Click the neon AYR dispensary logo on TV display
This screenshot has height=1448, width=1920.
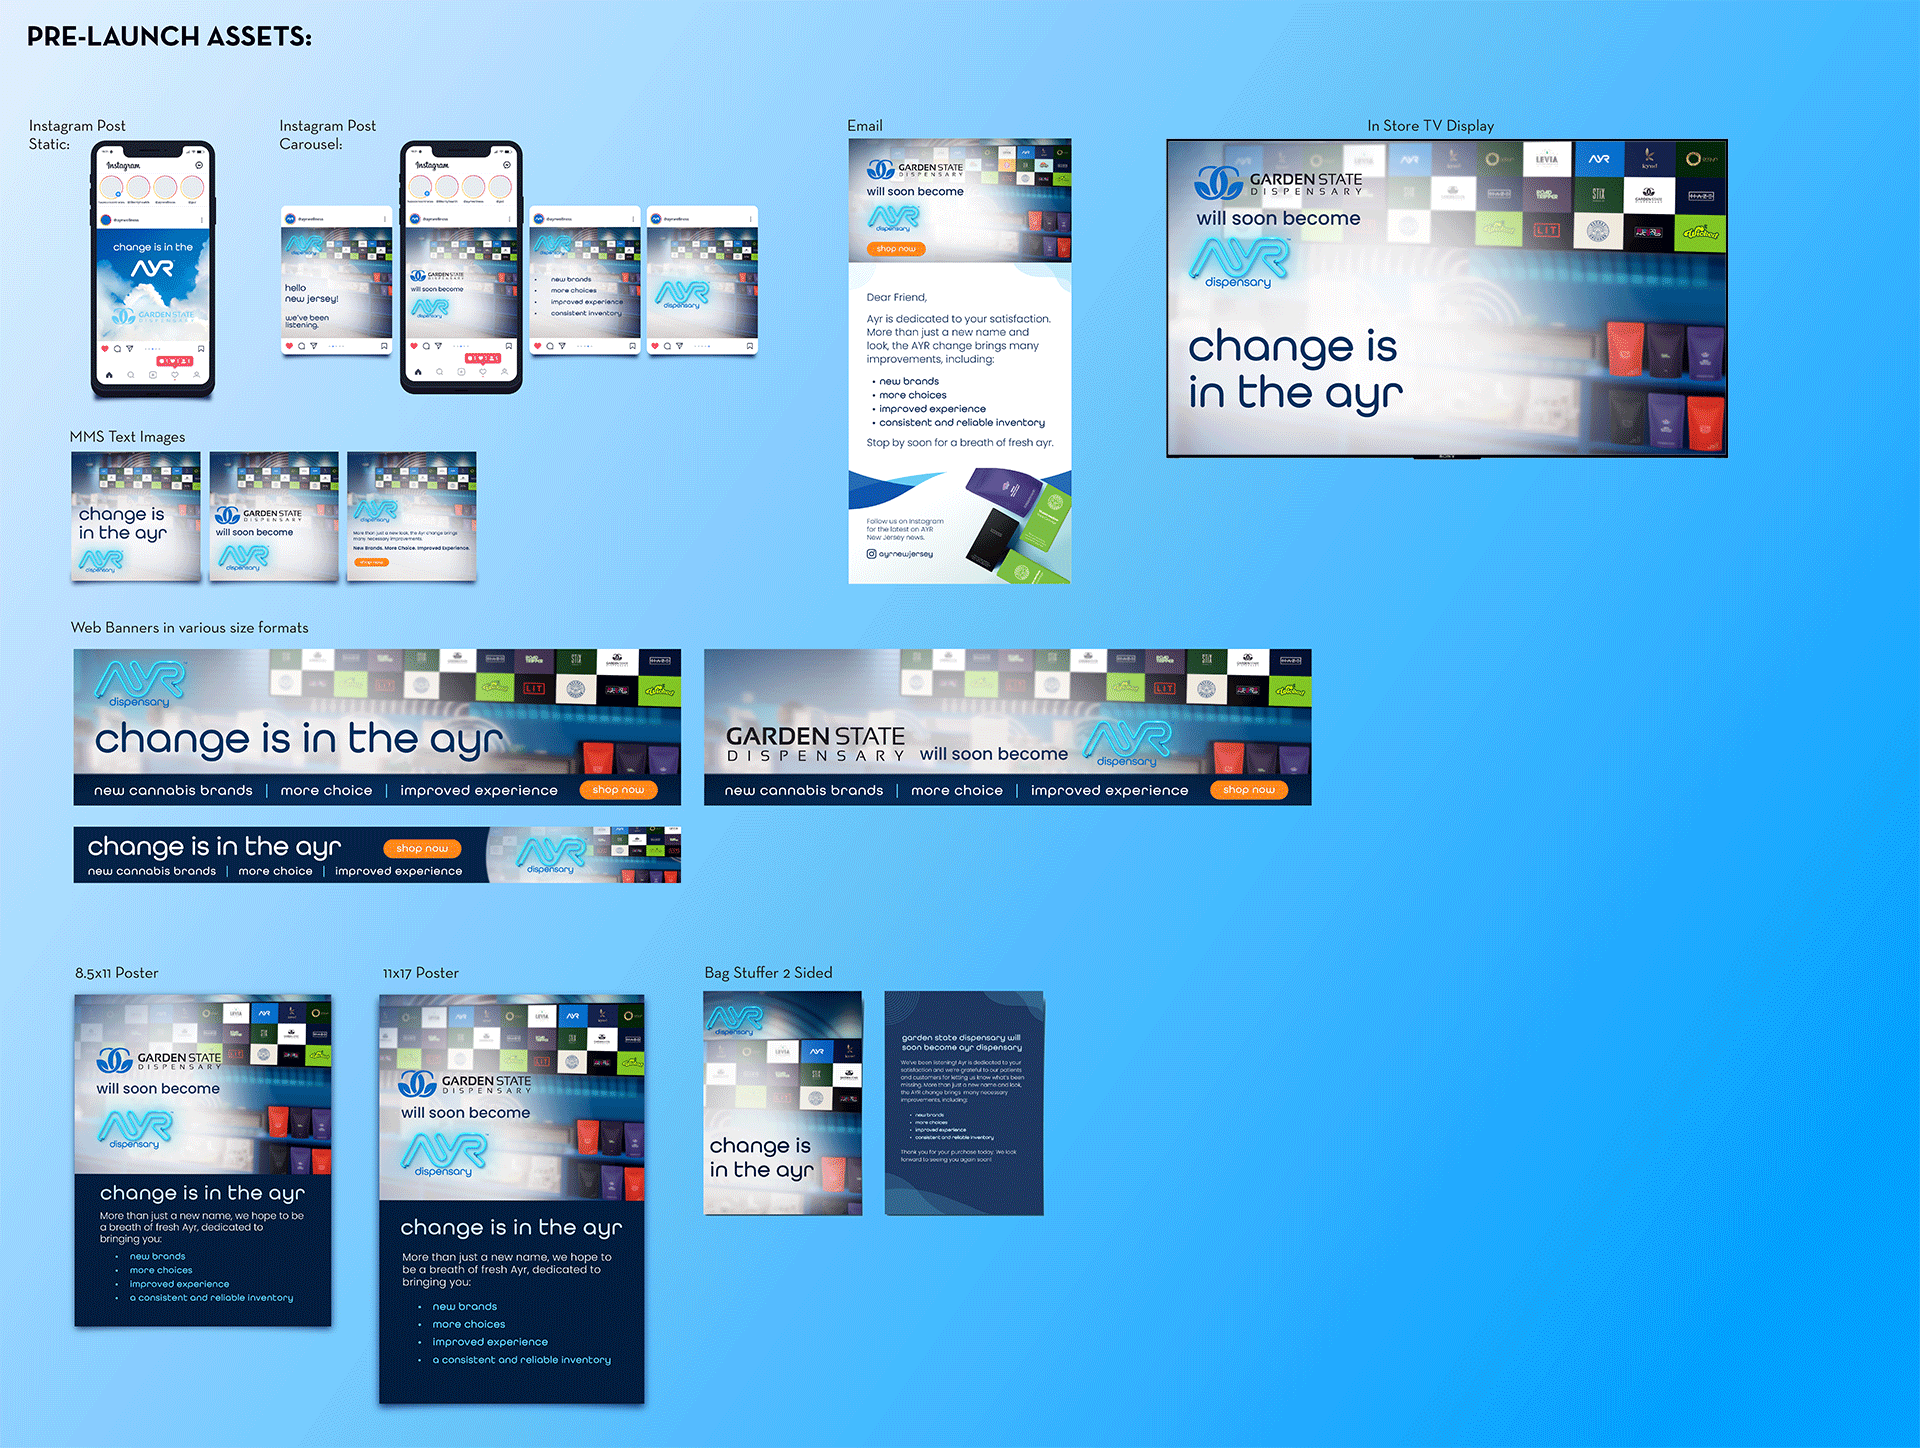[1240, 264]
